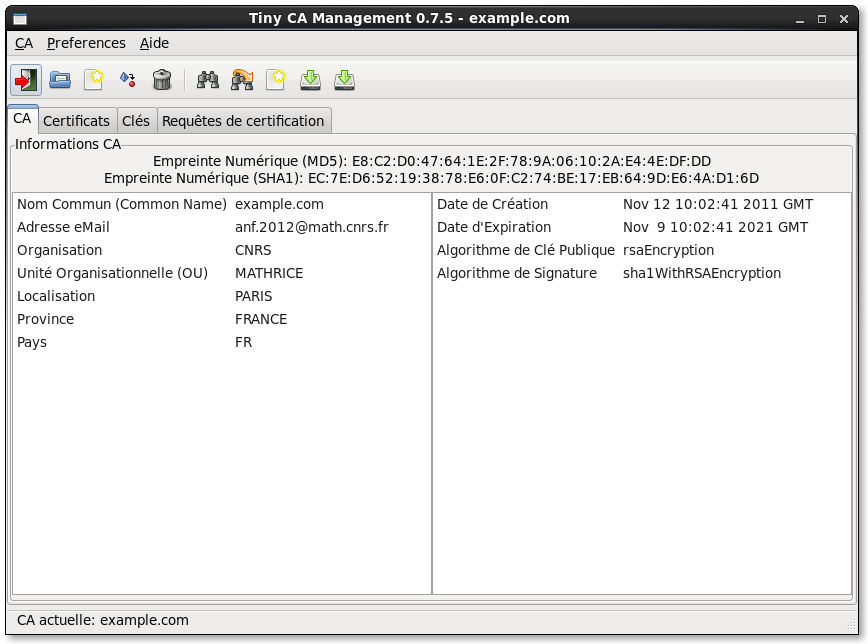
Task: Open the CA menu in the menu bar
Action: coord(24,43)
